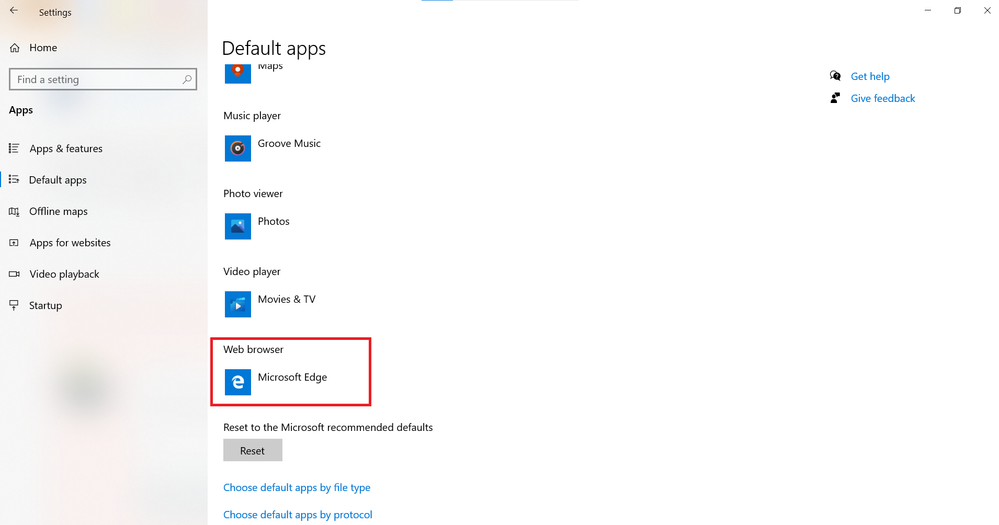Open Startup settings page
The width and height of the screenshot is (999, 525).
[45, 305]
